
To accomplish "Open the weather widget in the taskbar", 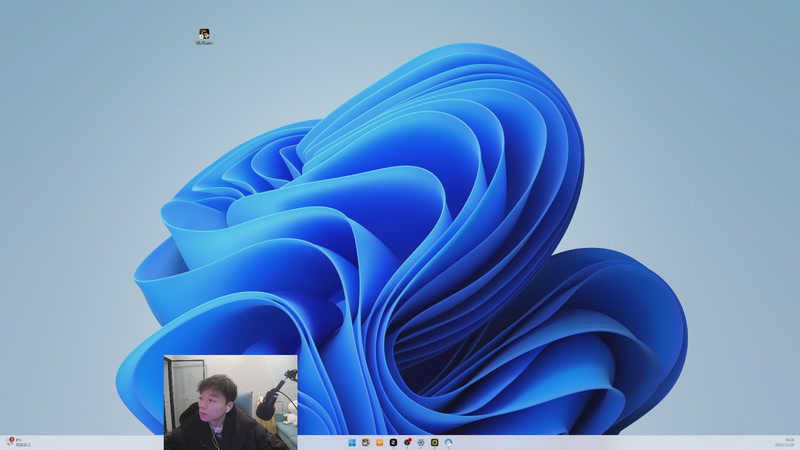I will click(x=18, y=442).
